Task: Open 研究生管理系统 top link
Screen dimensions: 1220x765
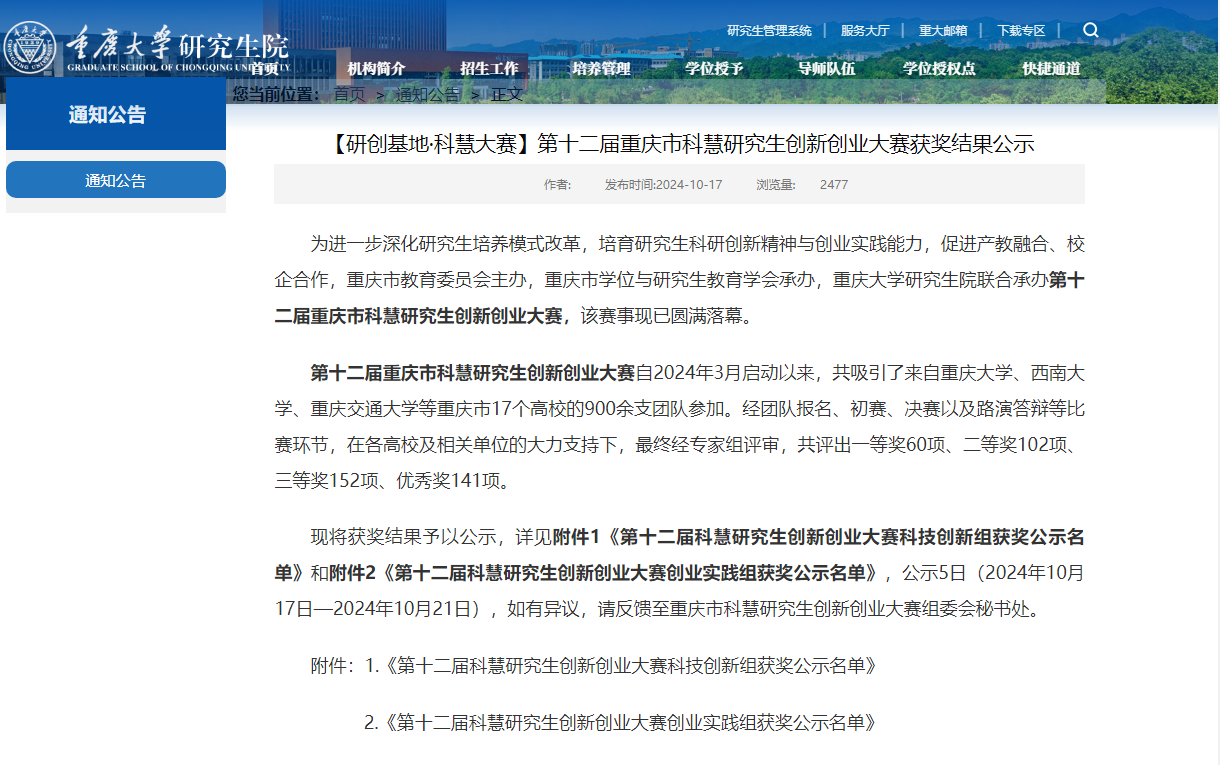Action: tap(769, 31)
